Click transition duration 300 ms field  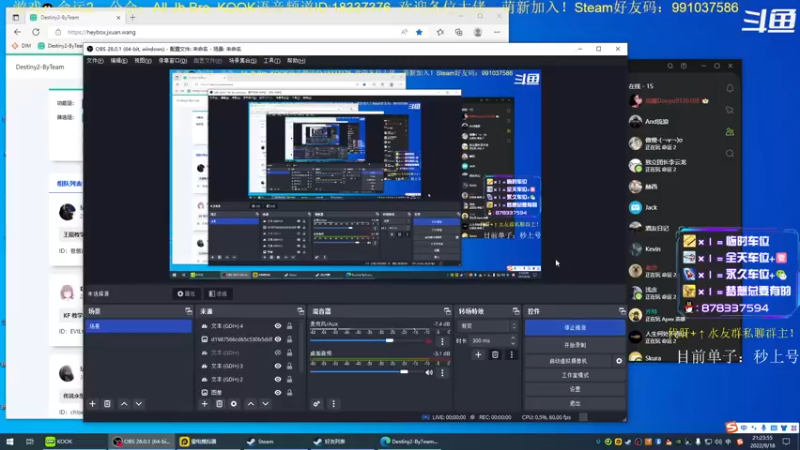tap(489, 340)
